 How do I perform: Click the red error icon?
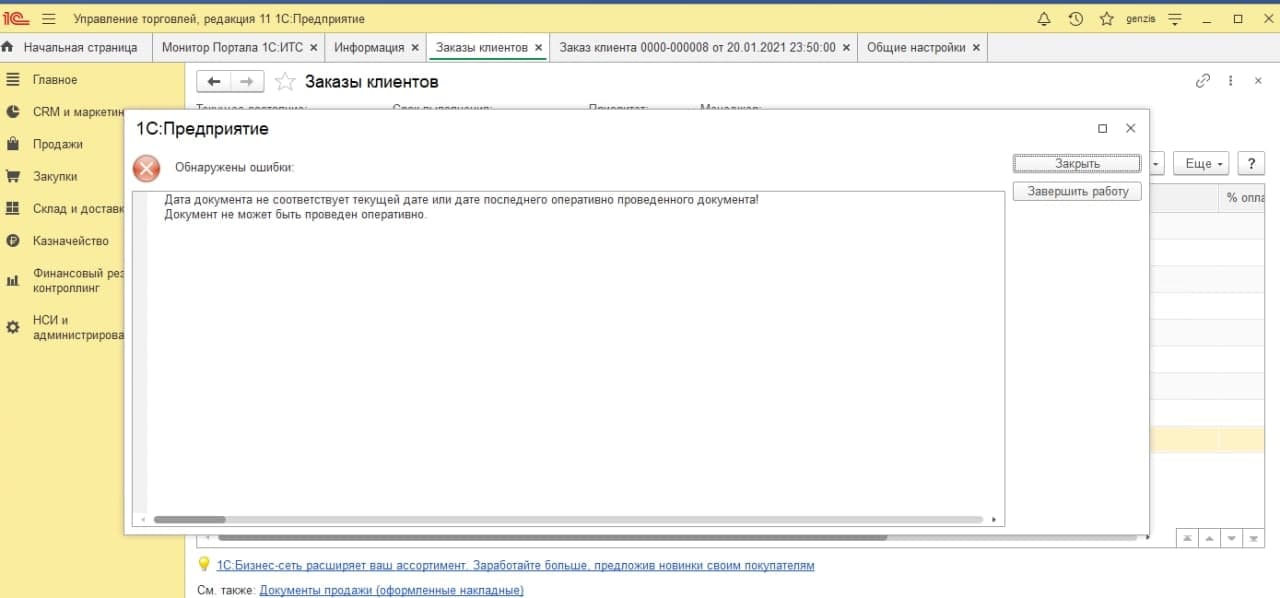[x=147, y=167]
